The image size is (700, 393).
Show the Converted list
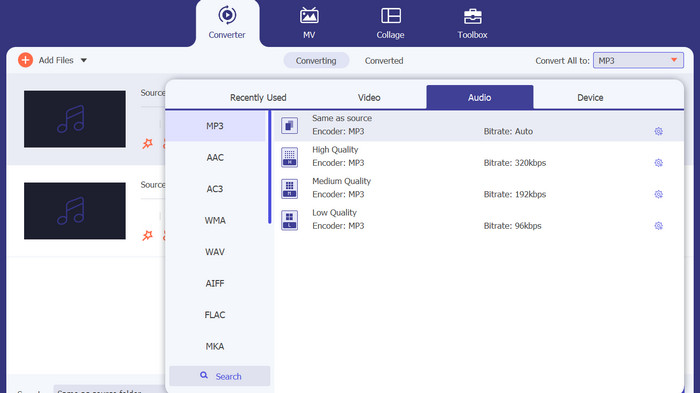[x=384, y=61]
